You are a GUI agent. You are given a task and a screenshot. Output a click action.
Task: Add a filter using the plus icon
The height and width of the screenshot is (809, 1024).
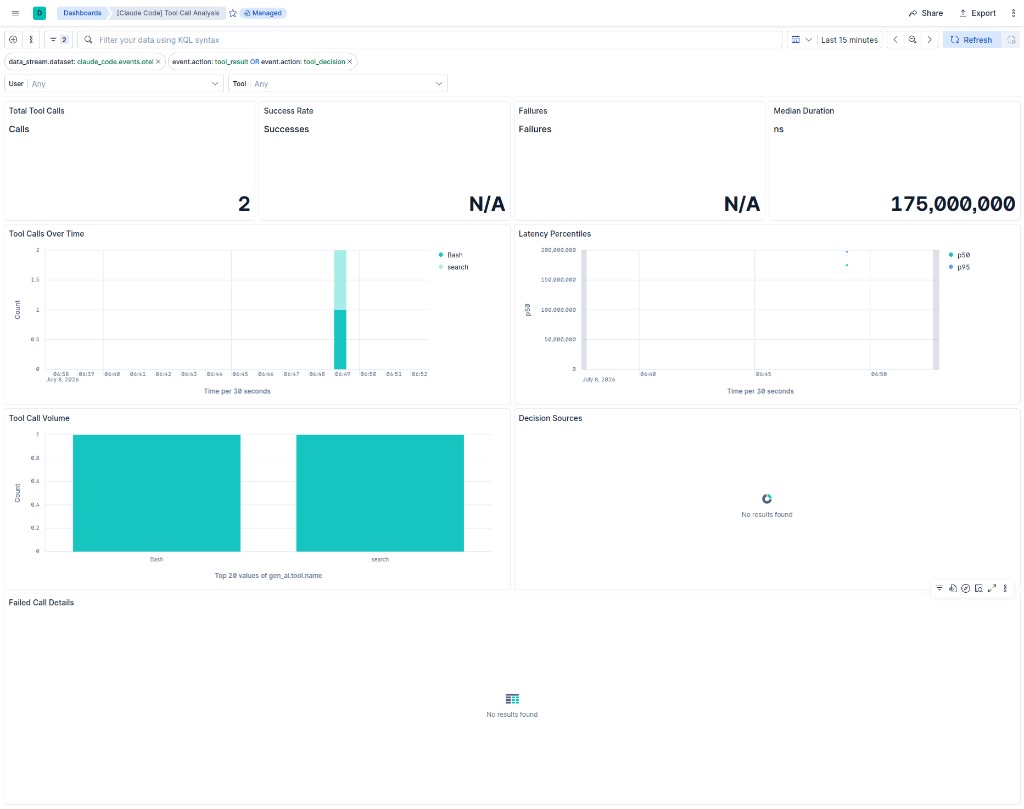point(13,40)
